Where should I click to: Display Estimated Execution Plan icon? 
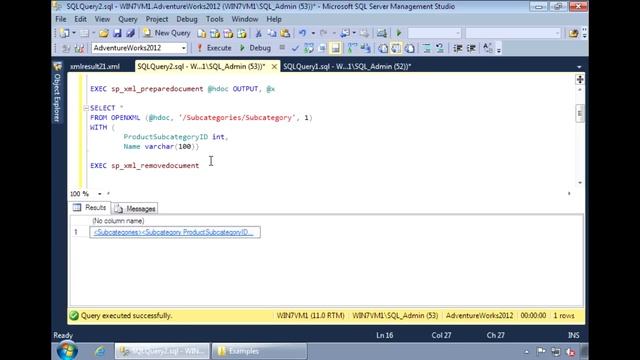309,48
